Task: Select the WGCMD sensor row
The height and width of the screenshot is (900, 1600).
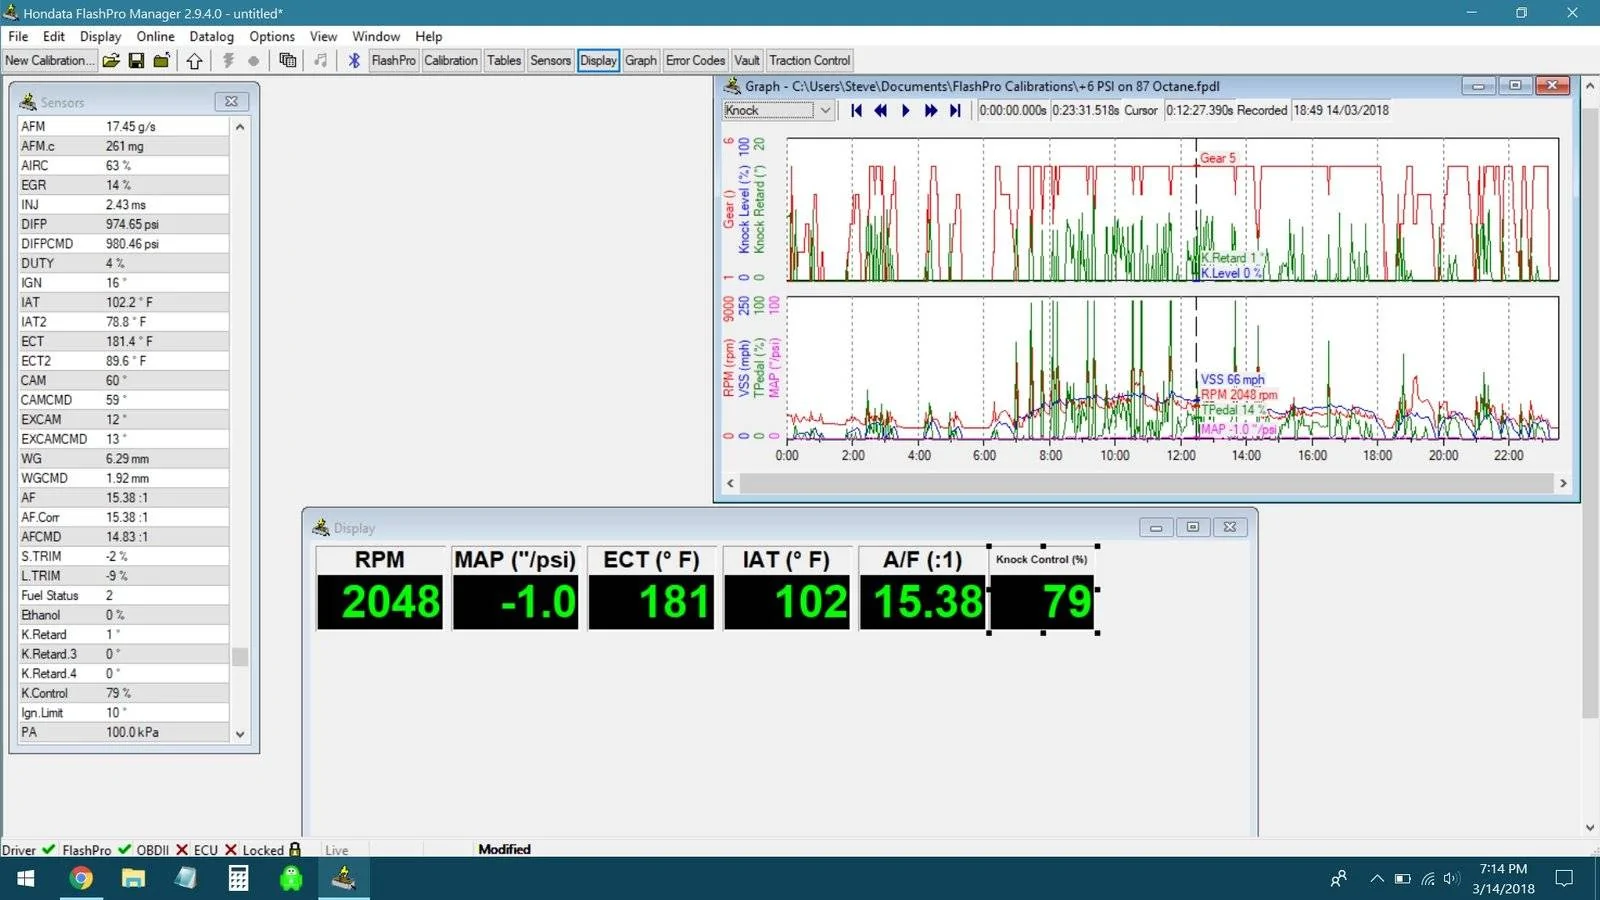Action: coord(124,479)
